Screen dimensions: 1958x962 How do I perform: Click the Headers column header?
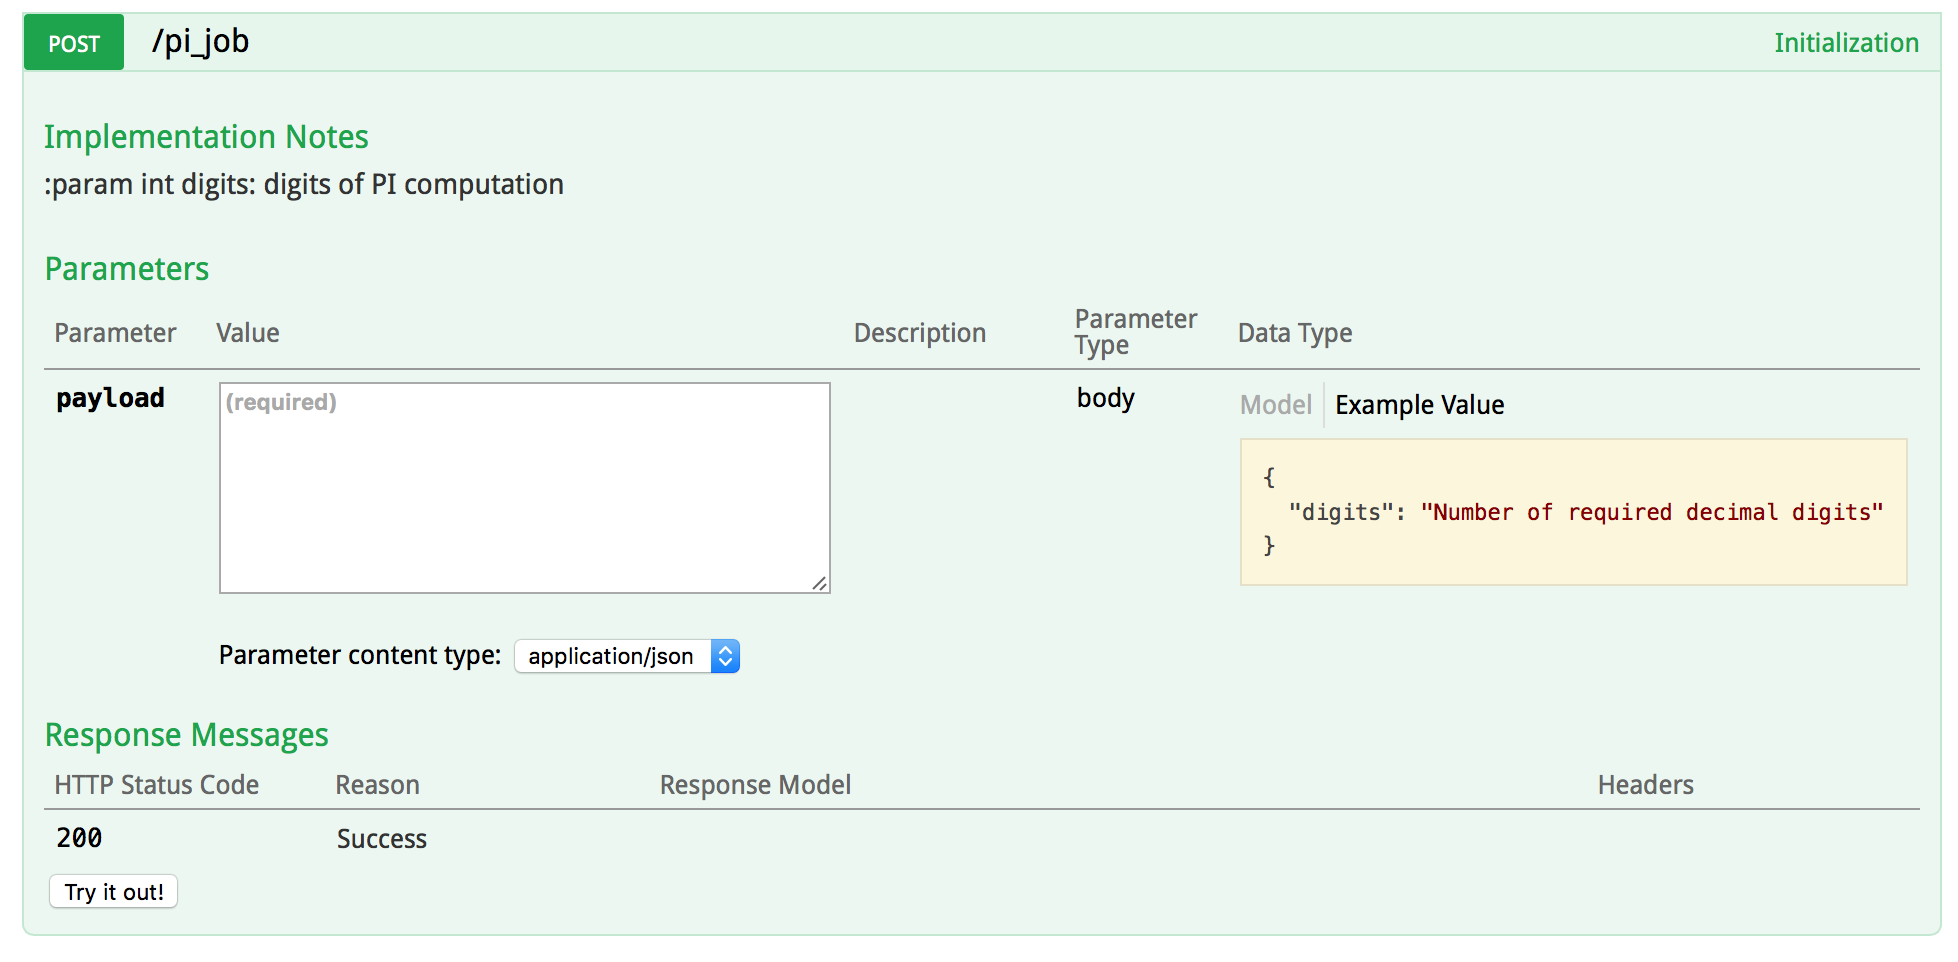point(1645,785)
